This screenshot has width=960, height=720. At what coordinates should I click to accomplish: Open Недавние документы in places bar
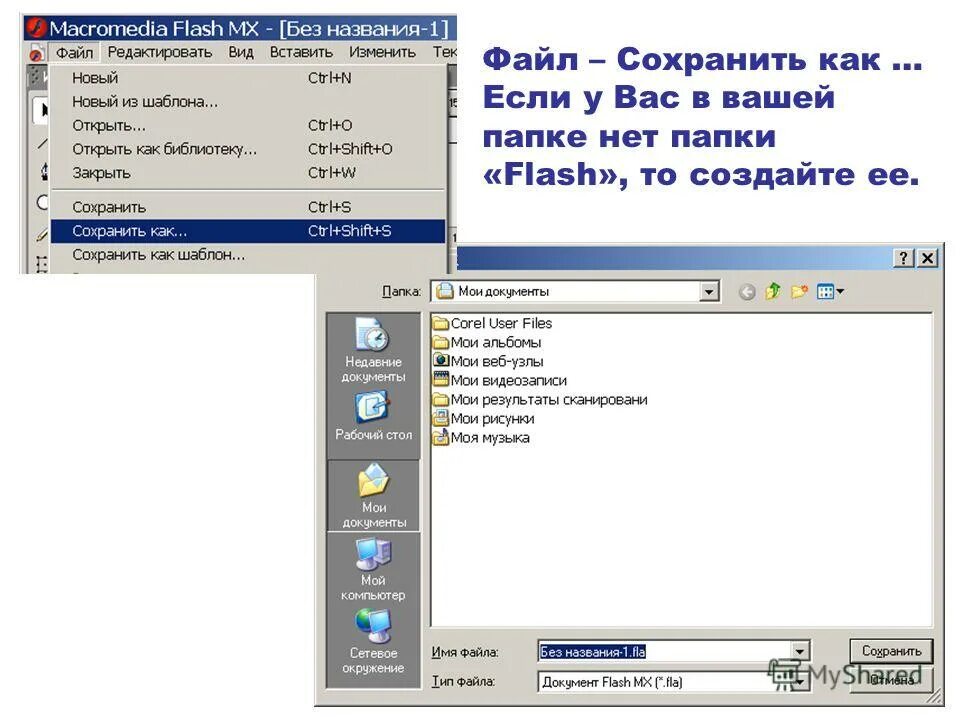[x=373, y=350]
